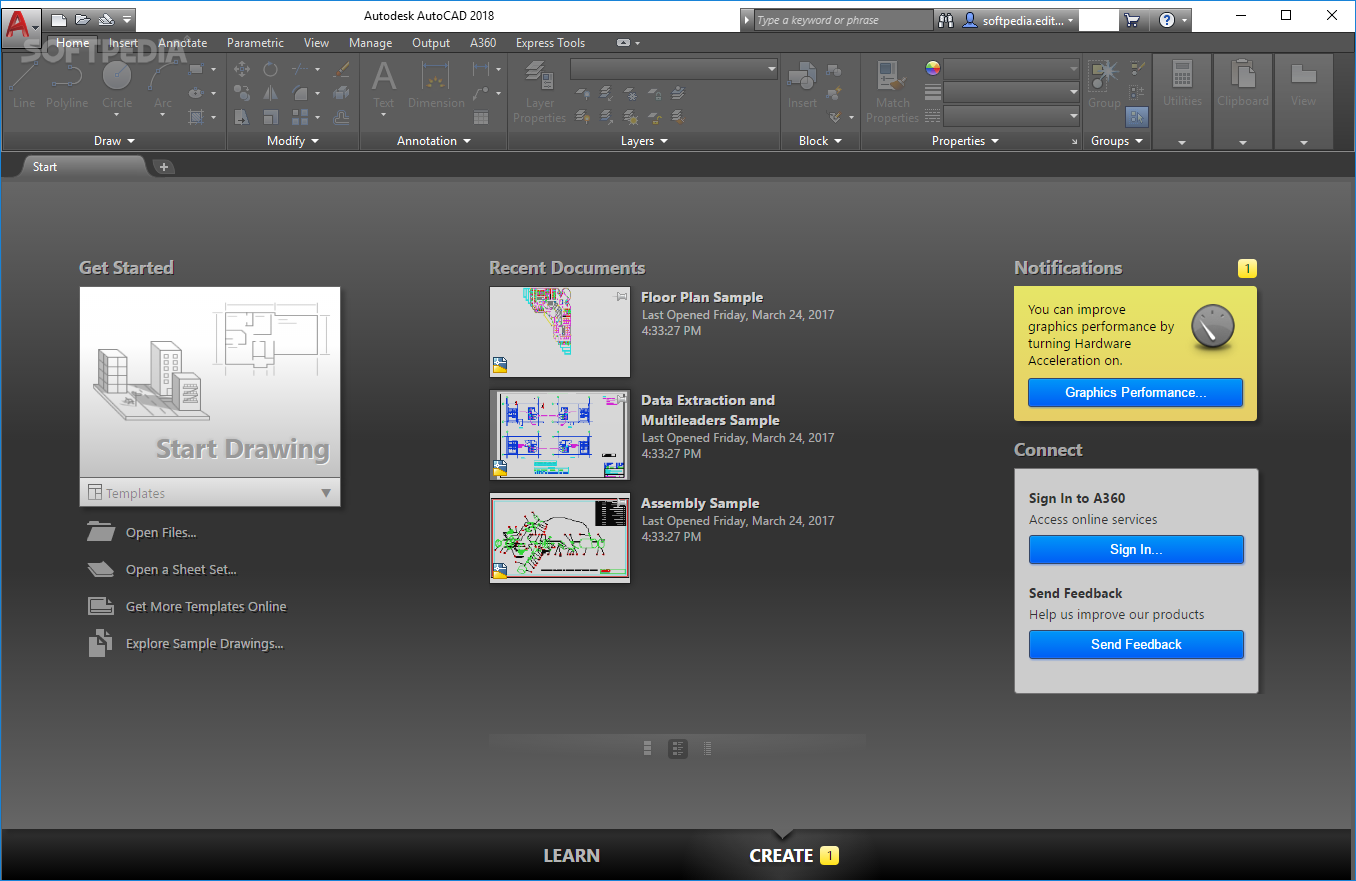Select the Stretch tool icon
This screenshot has height=881, width=1356.
tap(242, 117)
